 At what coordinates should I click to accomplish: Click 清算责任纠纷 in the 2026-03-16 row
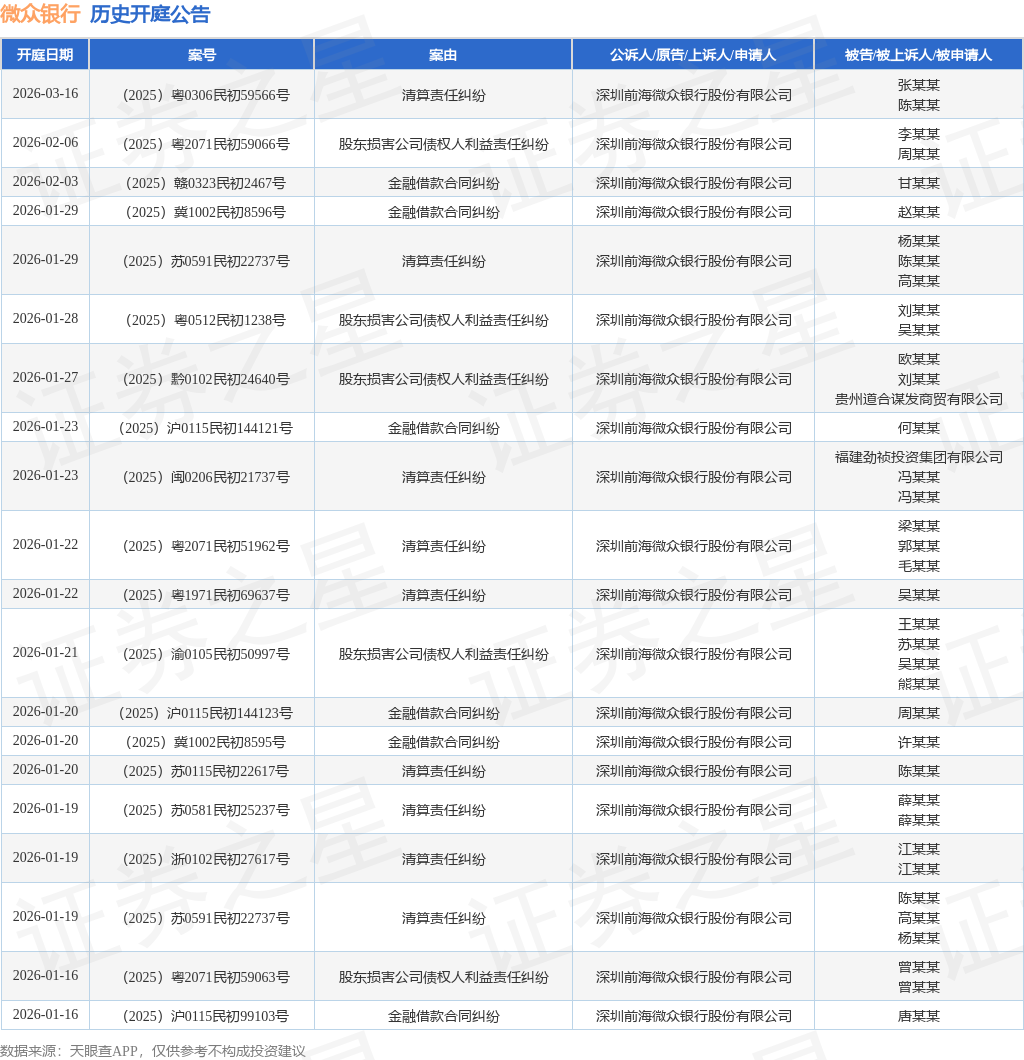point(443,95)
